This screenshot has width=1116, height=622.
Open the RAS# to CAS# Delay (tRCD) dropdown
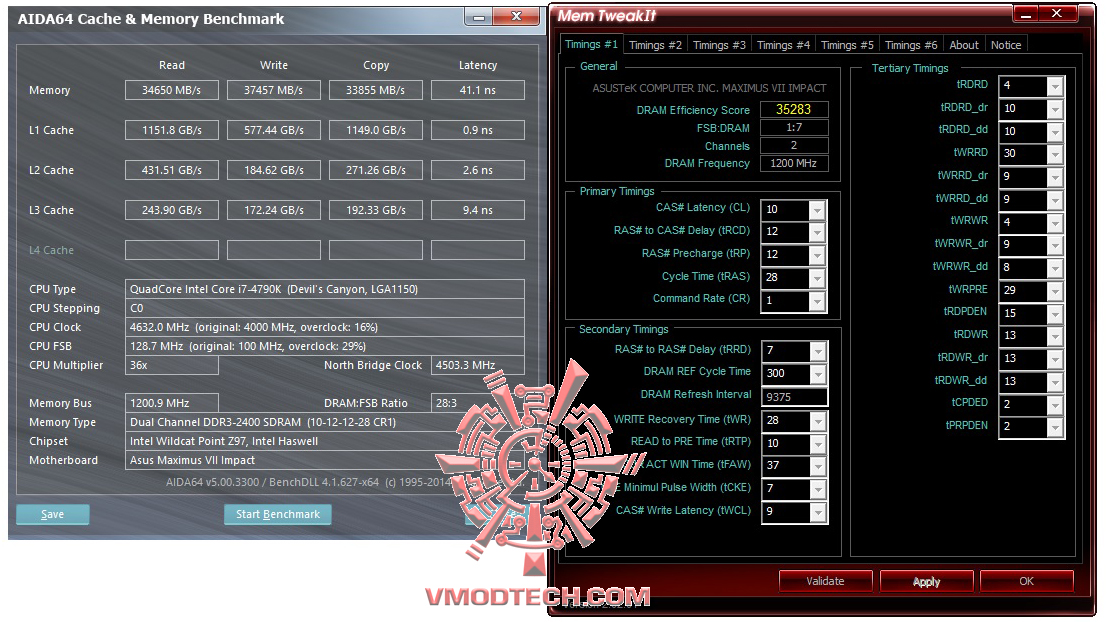coord(817,232)
